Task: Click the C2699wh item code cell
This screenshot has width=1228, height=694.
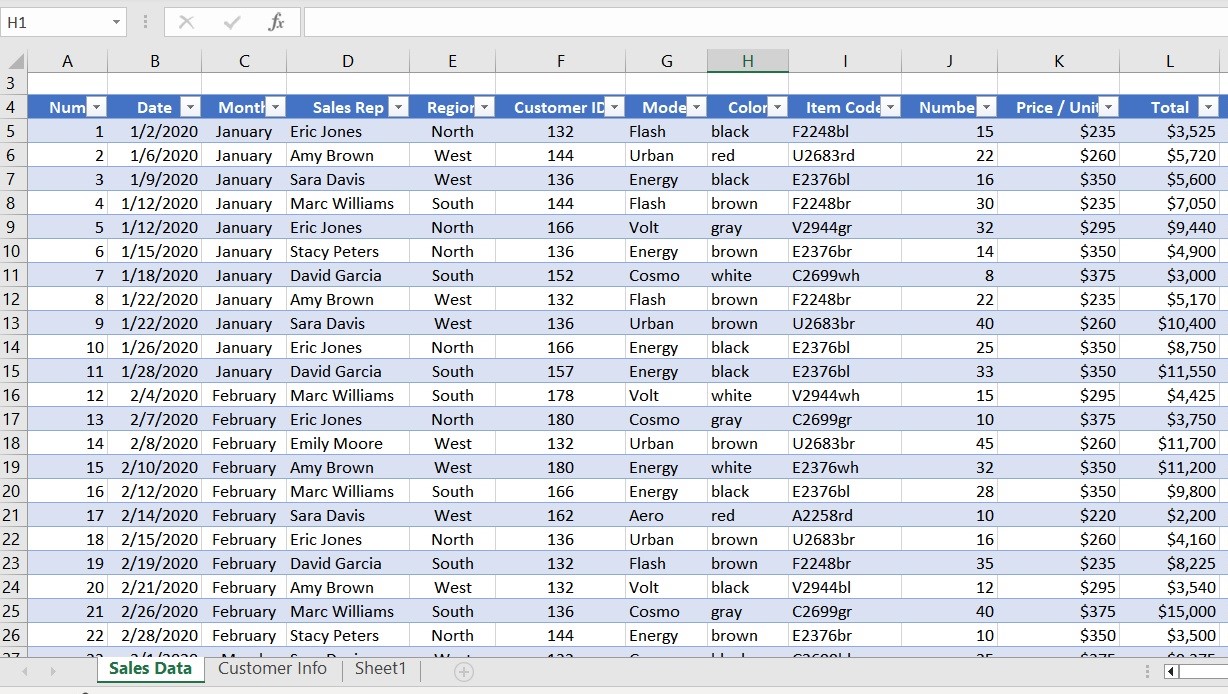Action: 845,275
